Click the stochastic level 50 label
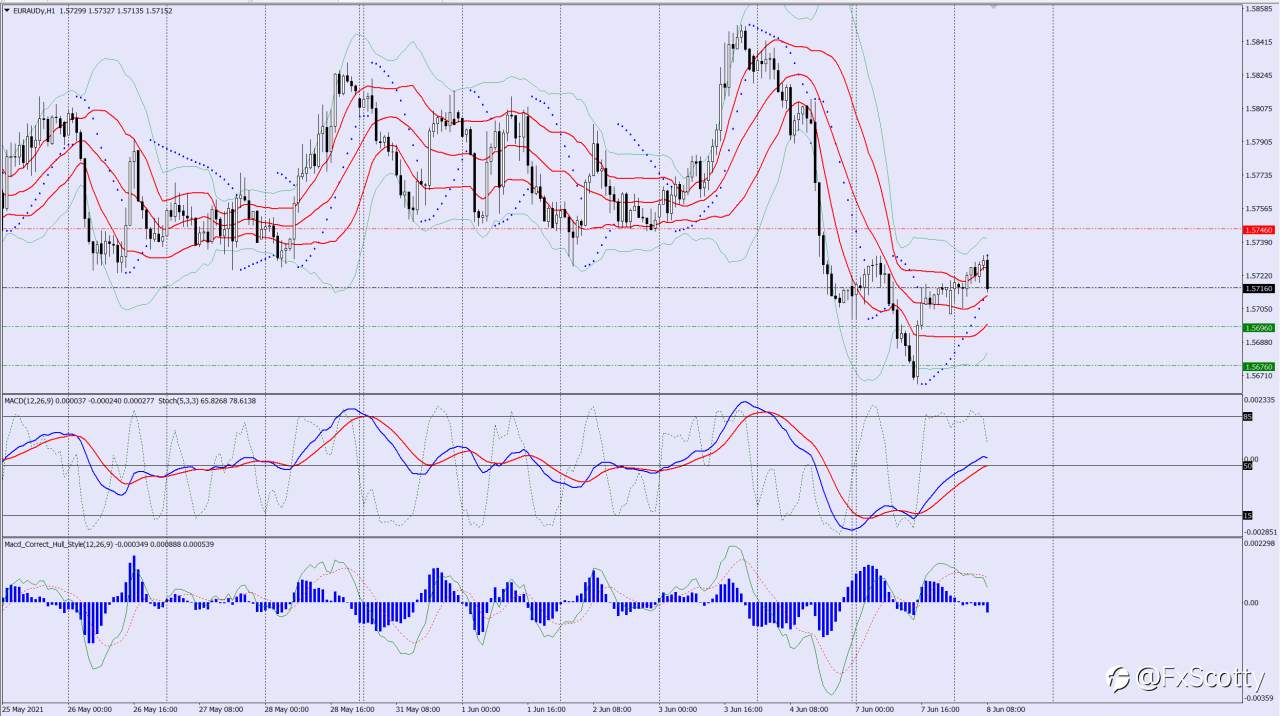1280x716 pixels. click(1247, 466)
